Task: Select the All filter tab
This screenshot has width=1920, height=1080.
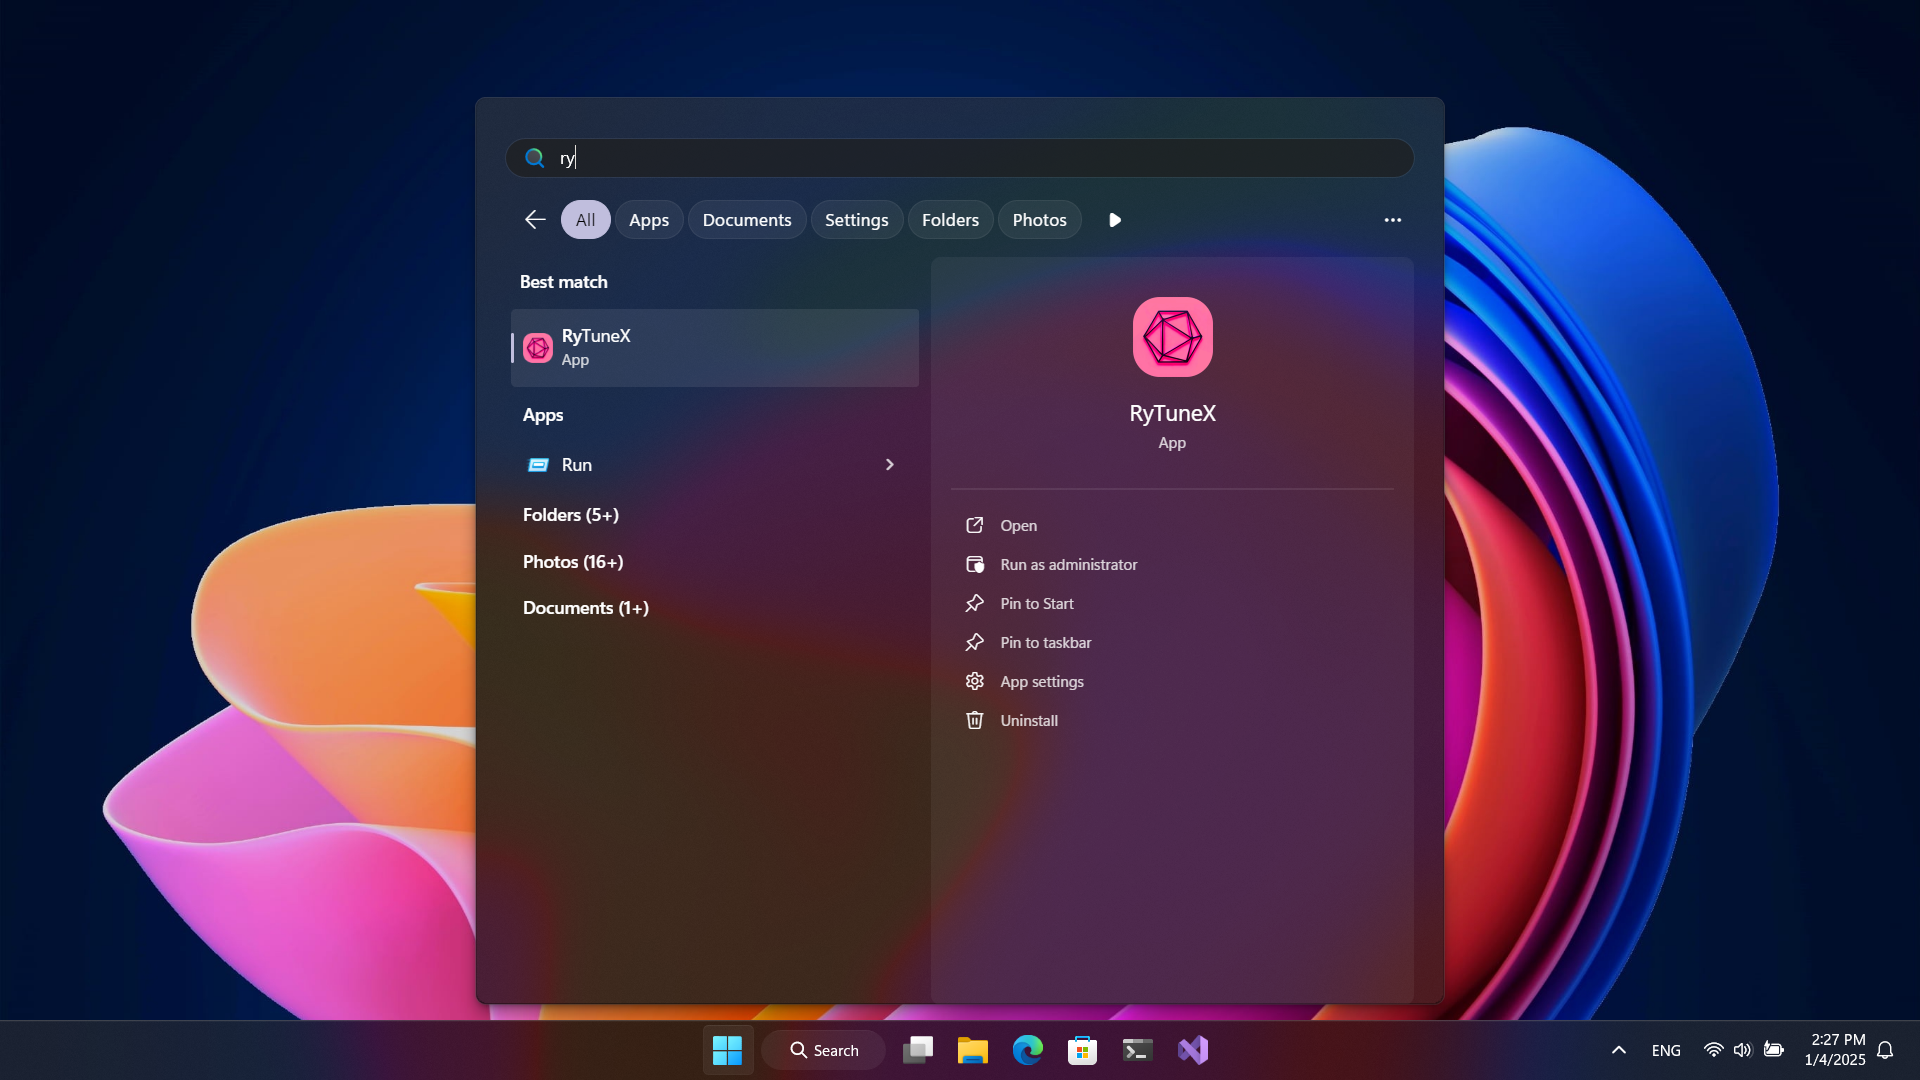Action: [586, 220]
